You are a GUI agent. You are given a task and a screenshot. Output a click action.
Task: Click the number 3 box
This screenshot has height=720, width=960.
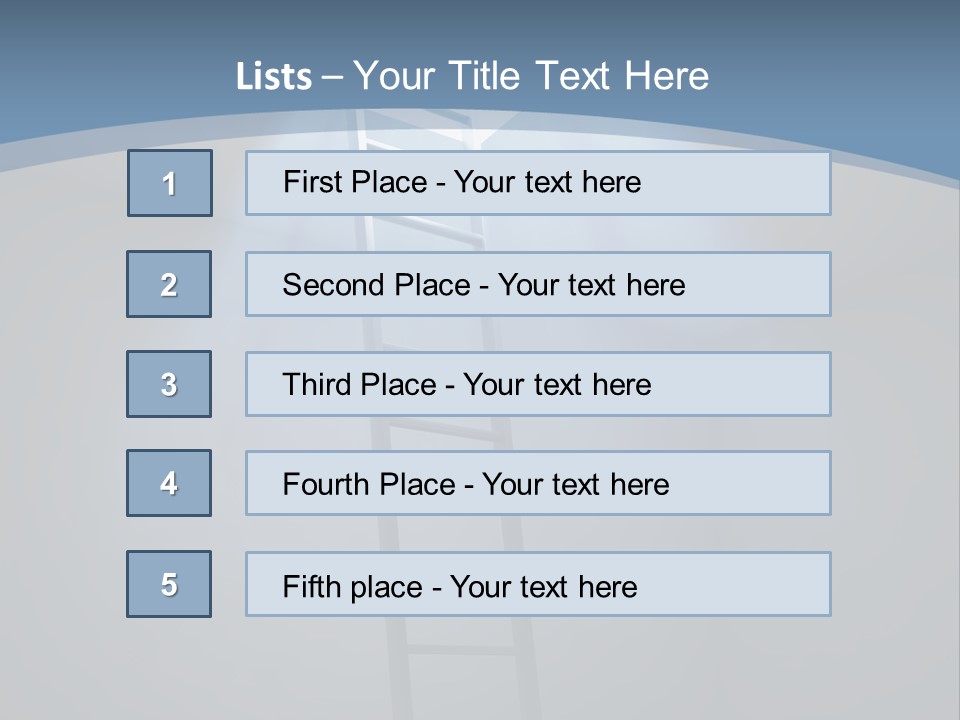tap(169, 384)
